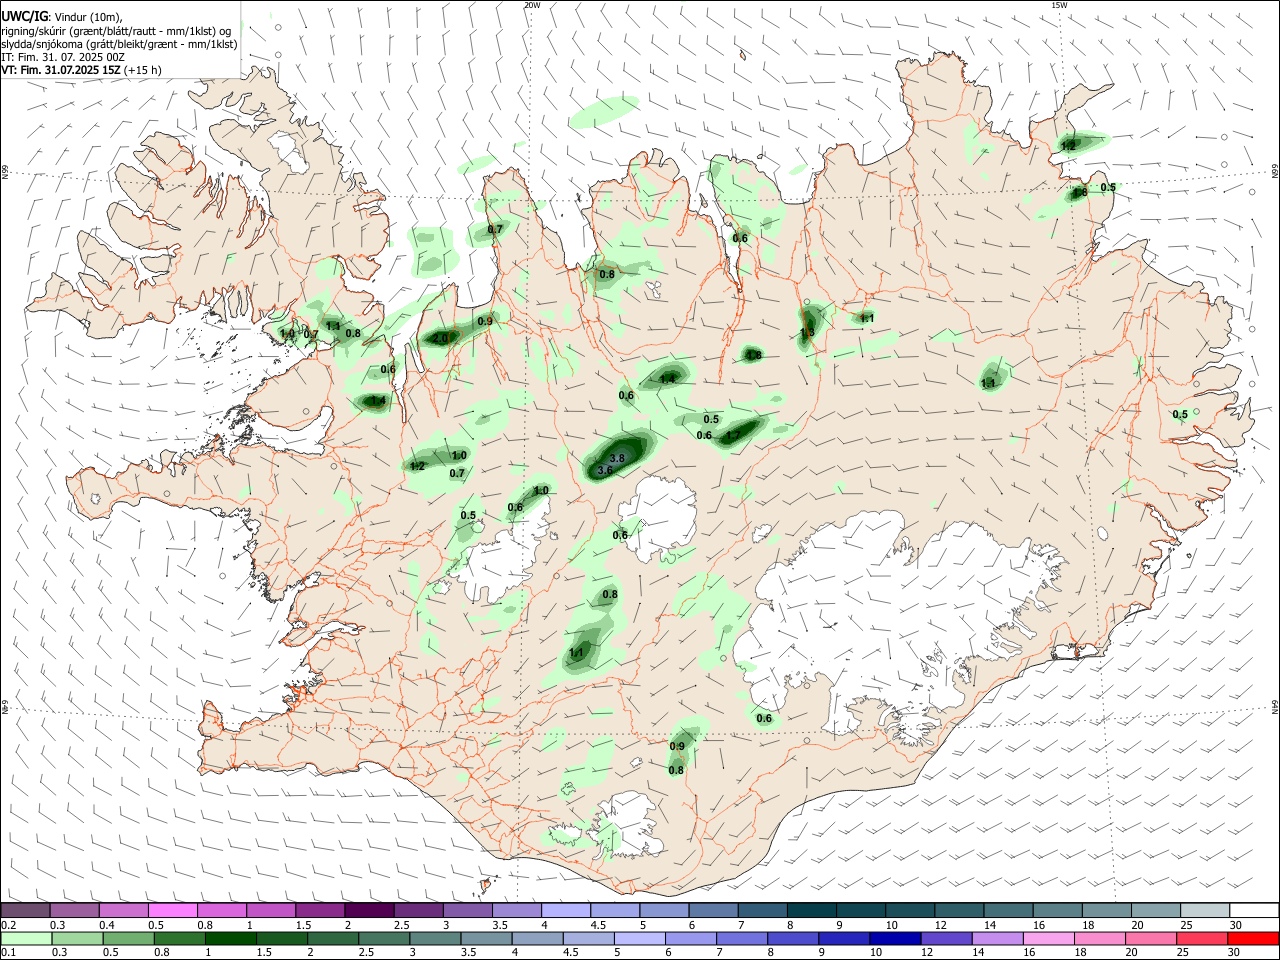Image resolution: width=1280 pixels, height=960 pixels.
Task: Click the '20W' longitude label at the top
Action: click(532, 5)
